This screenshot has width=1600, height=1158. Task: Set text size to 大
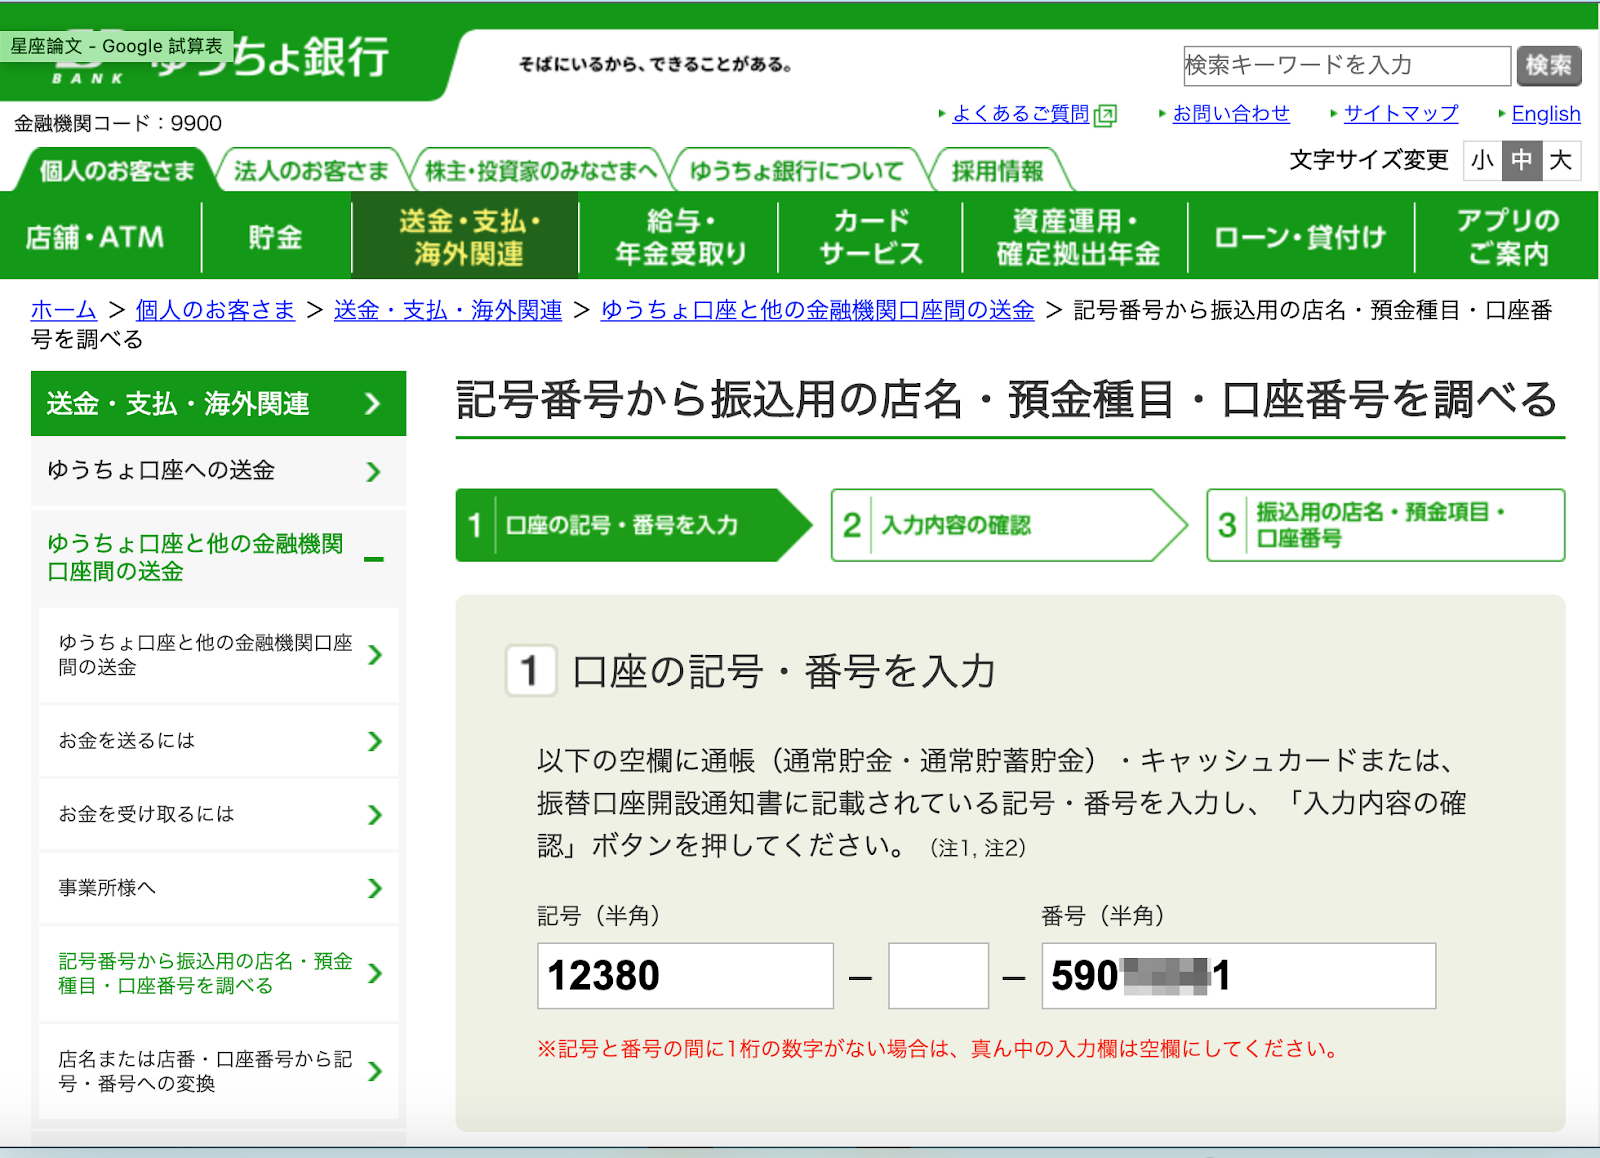(x=1561, y=161)
